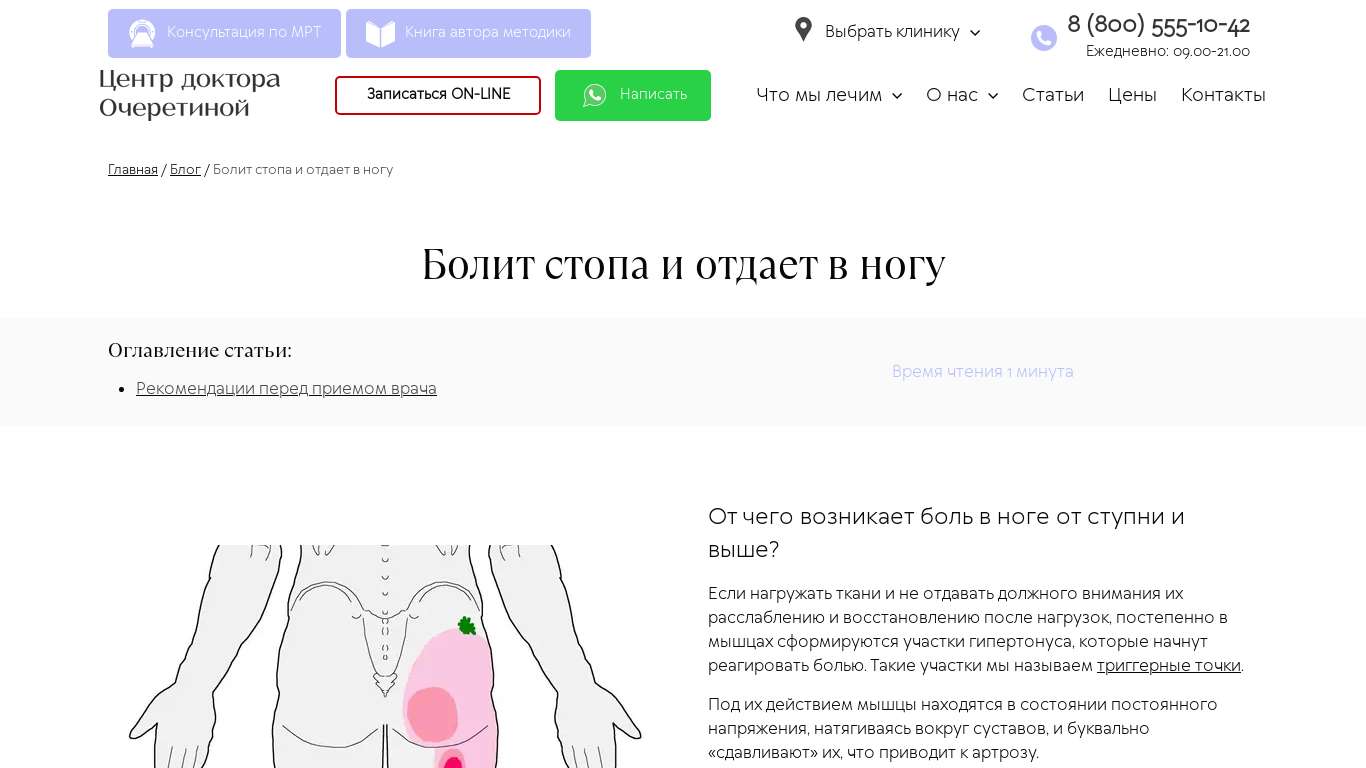Follow the Главная breadcrumb link
The image size is (1366, 768).
pos(133,170)
